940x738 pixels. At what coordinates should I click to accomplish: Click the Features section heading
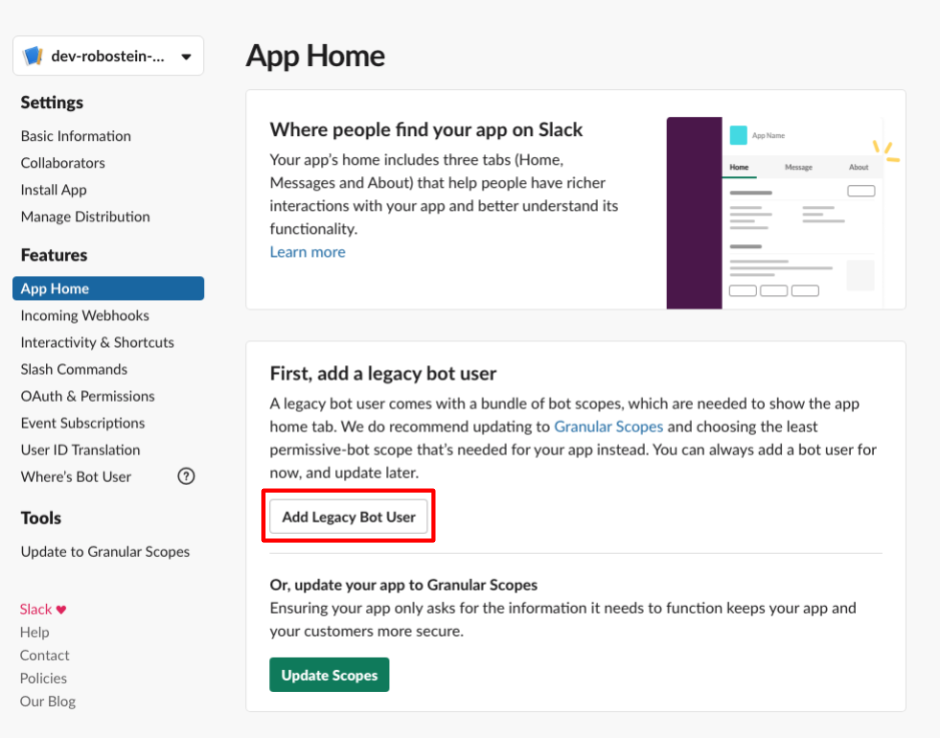pyautogui.click(x=54, y=255)
